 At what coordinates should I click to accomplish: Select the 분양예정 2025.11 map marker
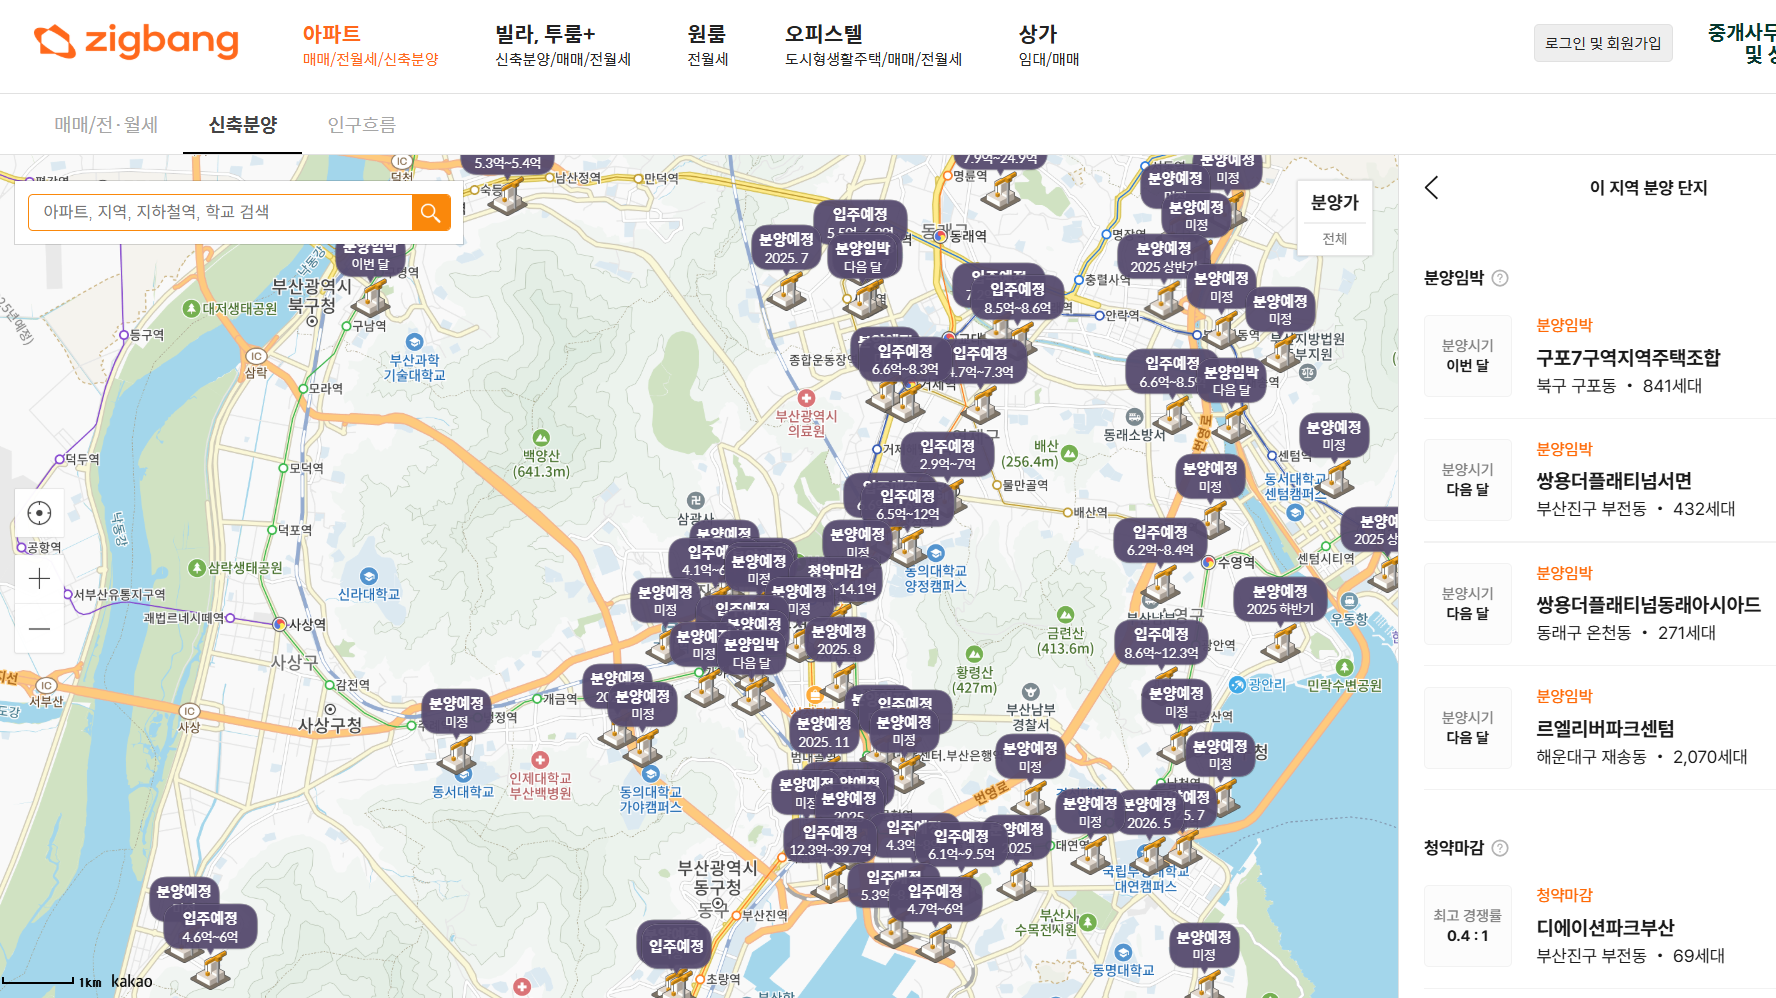pos(824,732)
